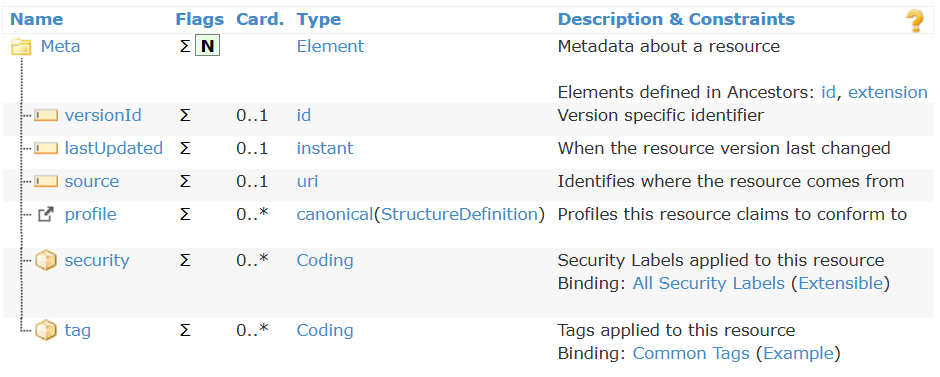This screenshot has width=940, height=377.
Task: Click the Description & Constraints column header
Action: coord(676,19)
